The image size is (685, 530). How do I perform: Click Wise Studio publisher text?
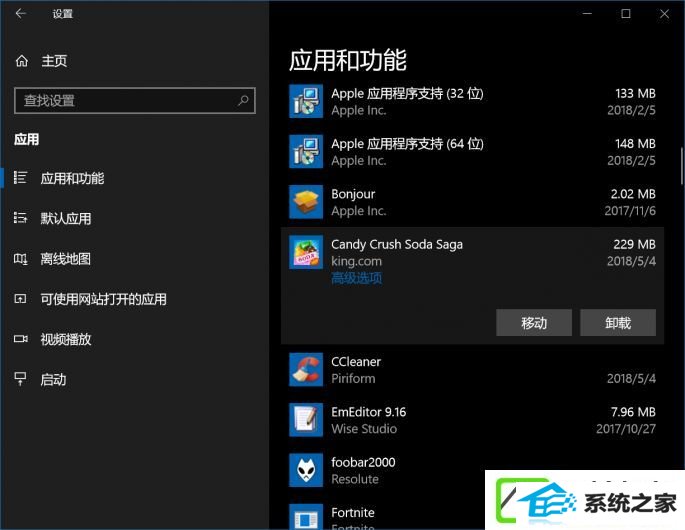tap(364, 429)
